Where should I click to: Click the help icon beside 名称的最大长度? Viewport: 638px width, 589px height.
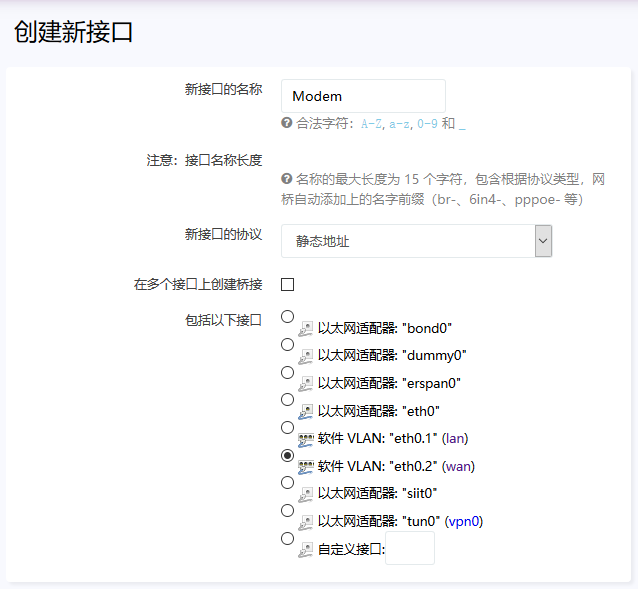coord(286,178)
